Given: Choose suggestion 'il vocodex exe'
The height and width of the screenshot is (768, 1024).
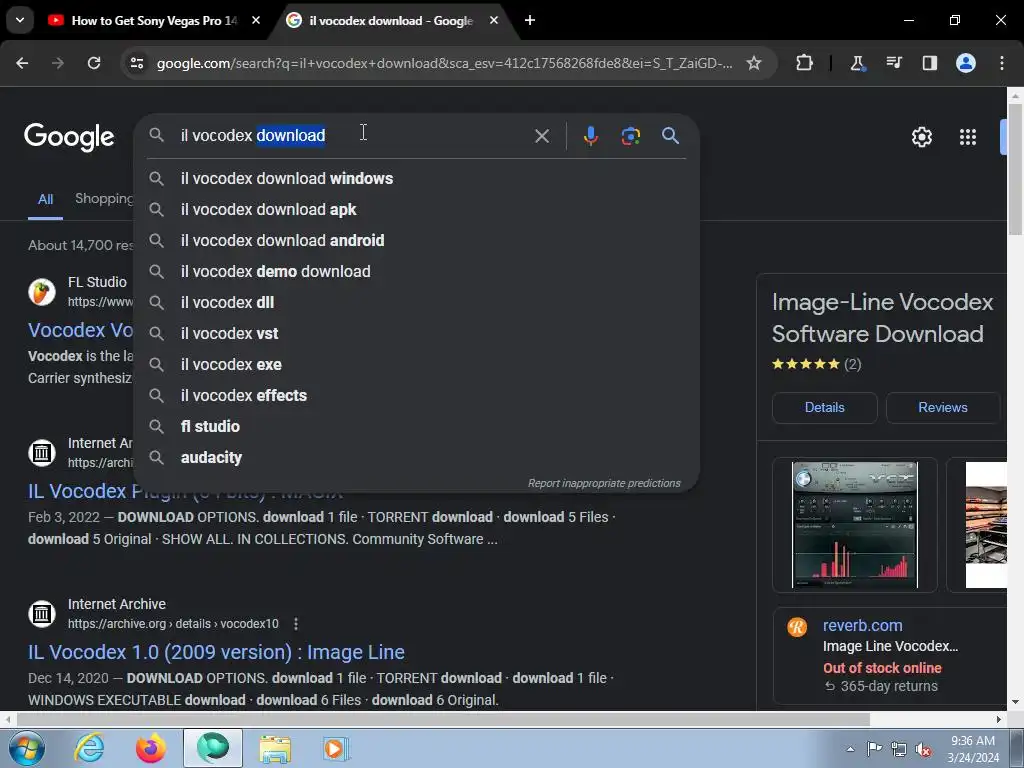Looking at the screenshot, I should pos(416,364).
